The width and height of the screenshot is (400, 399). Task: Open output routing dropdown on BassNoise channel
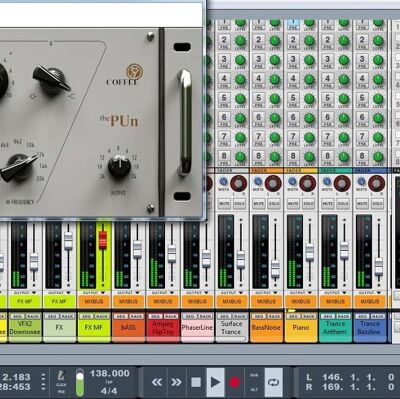[275, 292]
